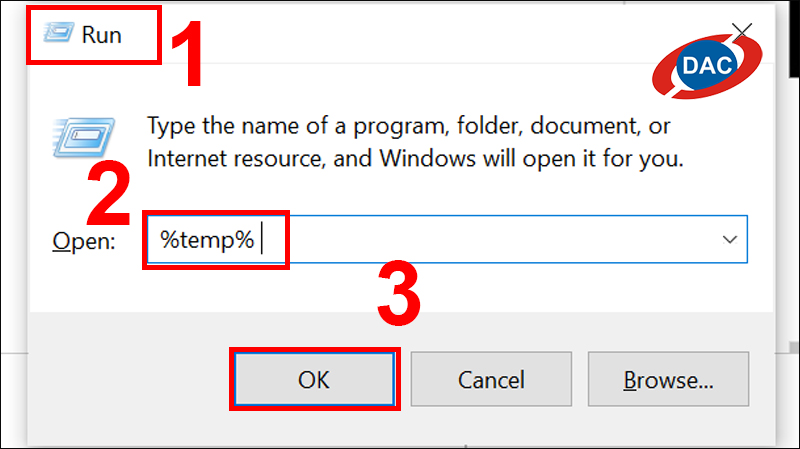800x449 pixels.
Task: Click the red number 1 annotation
Action: pos(188,54)
